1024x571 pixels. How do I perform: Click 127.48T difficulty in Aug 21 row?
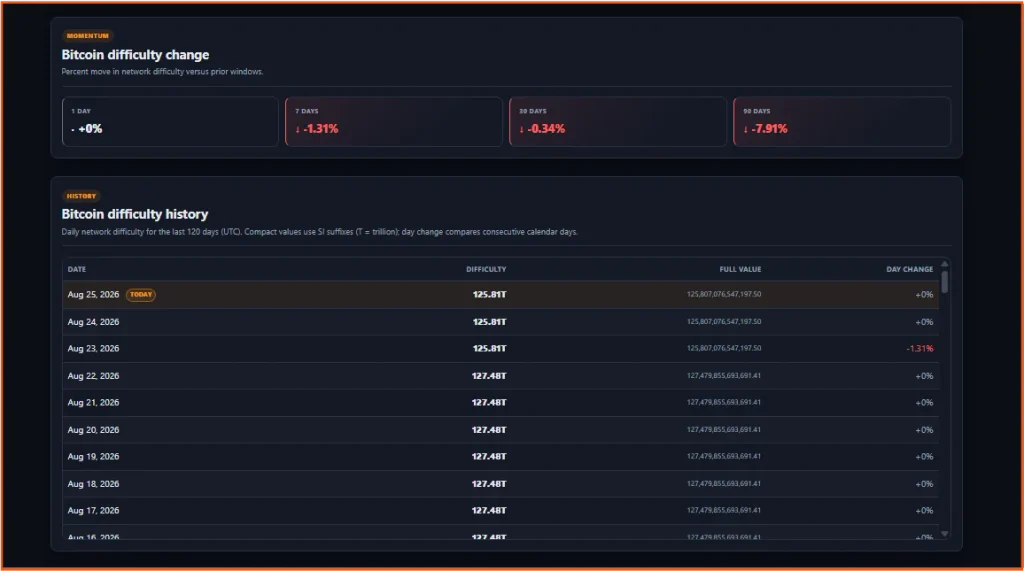(x=488, y=403)
